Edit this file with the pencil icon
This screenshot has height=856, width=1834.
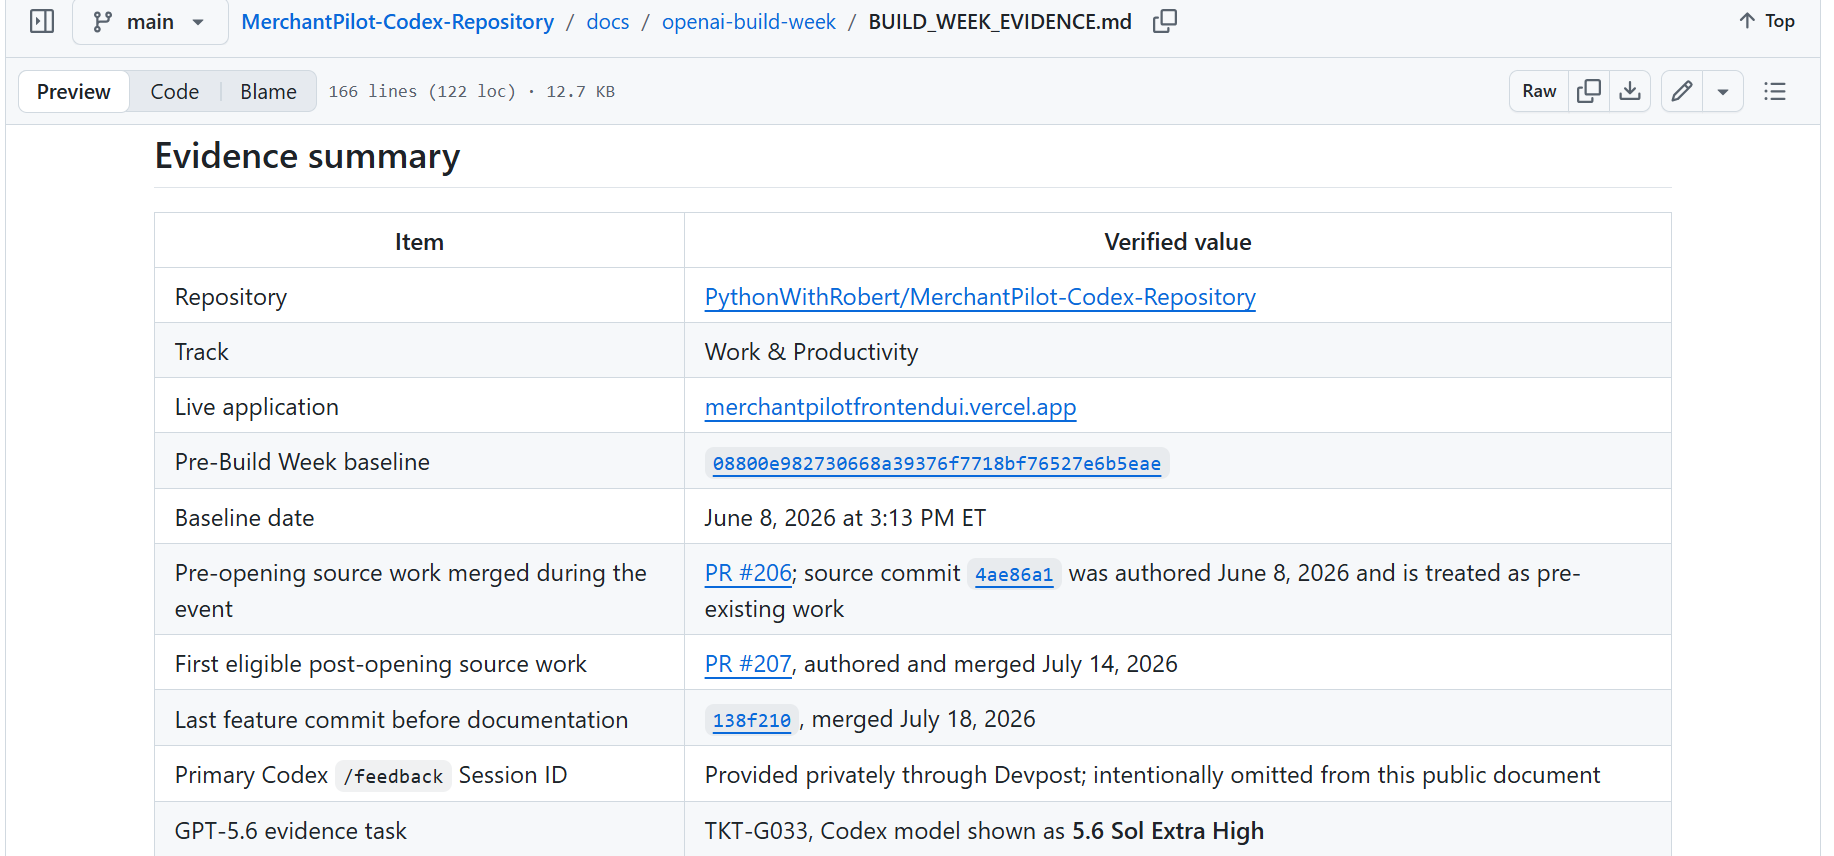1682,91
